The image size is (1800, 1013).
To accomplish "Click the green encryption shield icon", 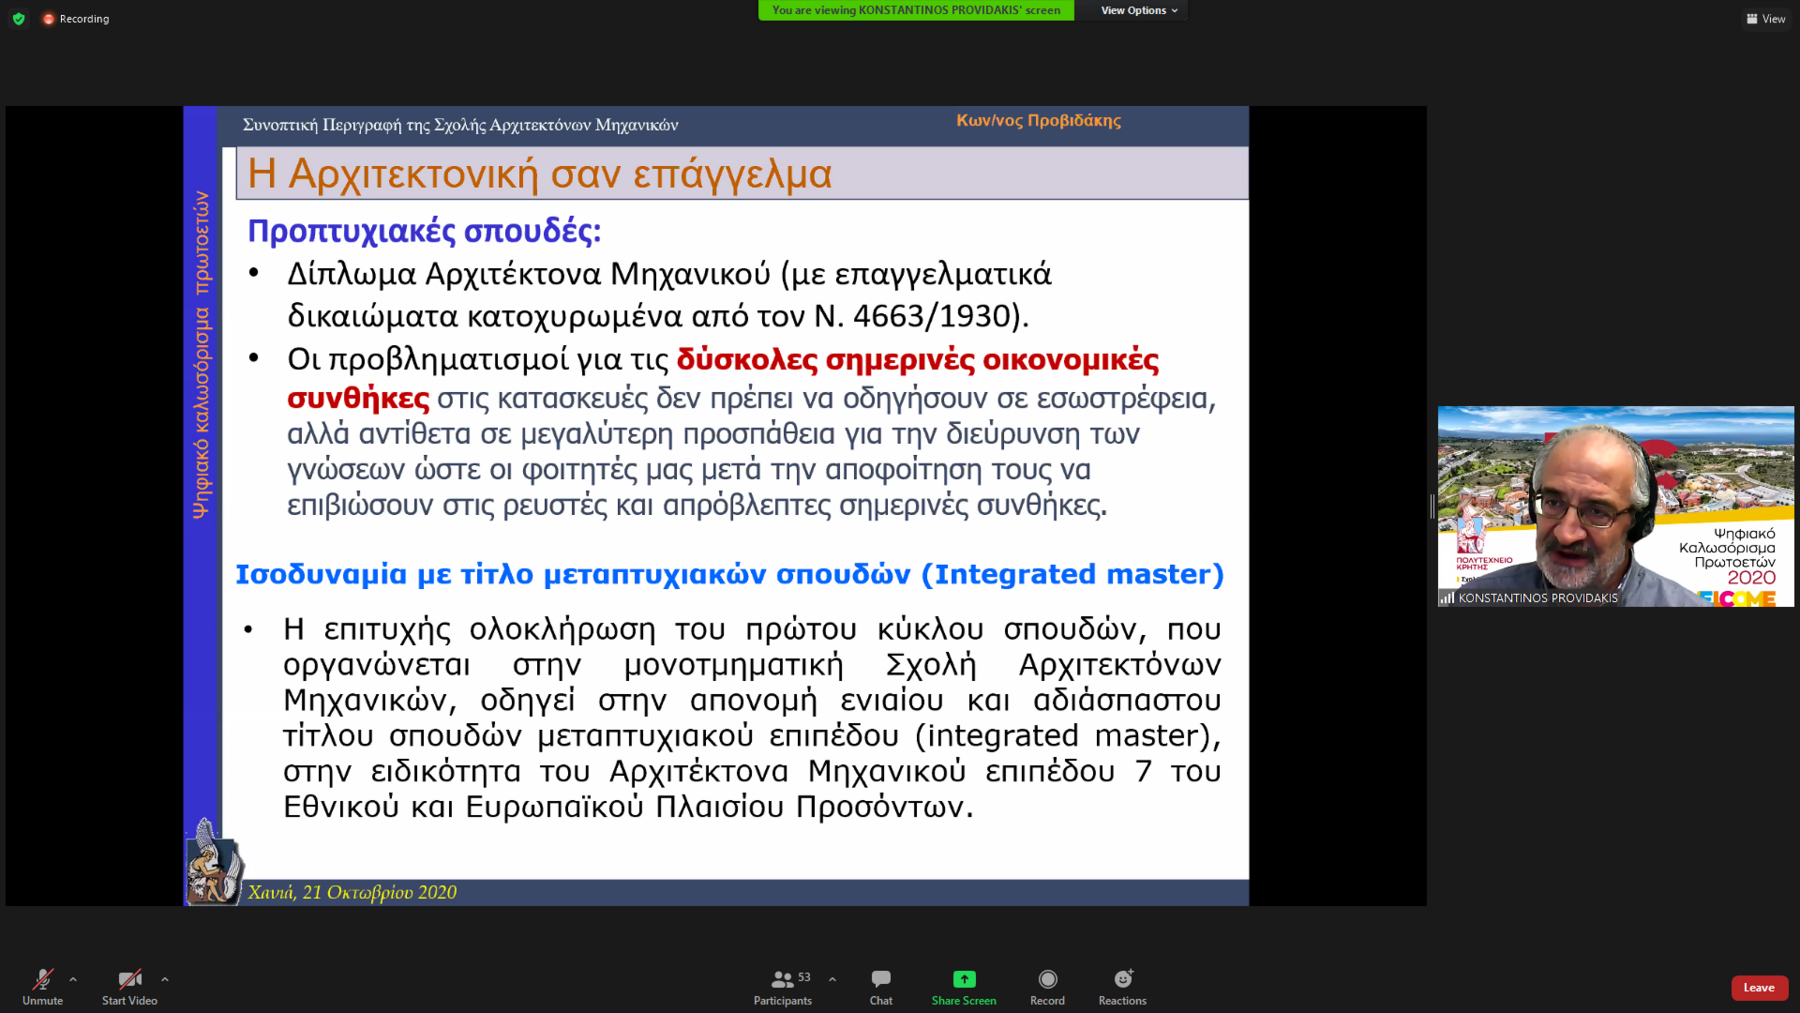I will [19, 19].
